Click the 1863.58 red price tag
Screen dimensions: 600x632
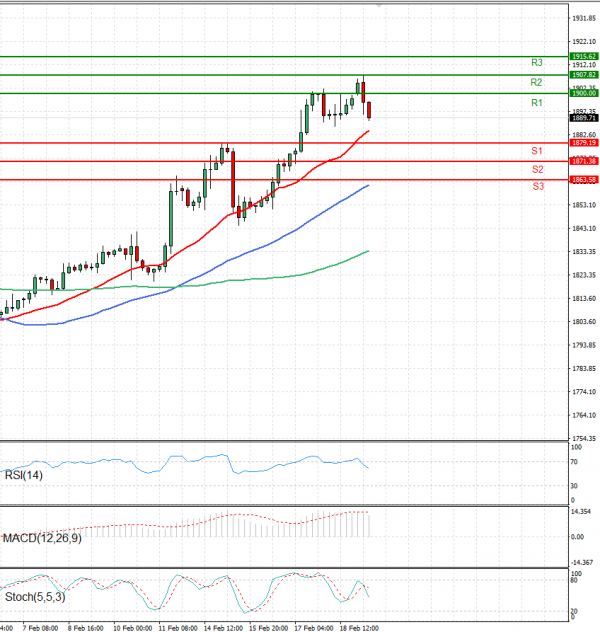click(x=584, y=179)
